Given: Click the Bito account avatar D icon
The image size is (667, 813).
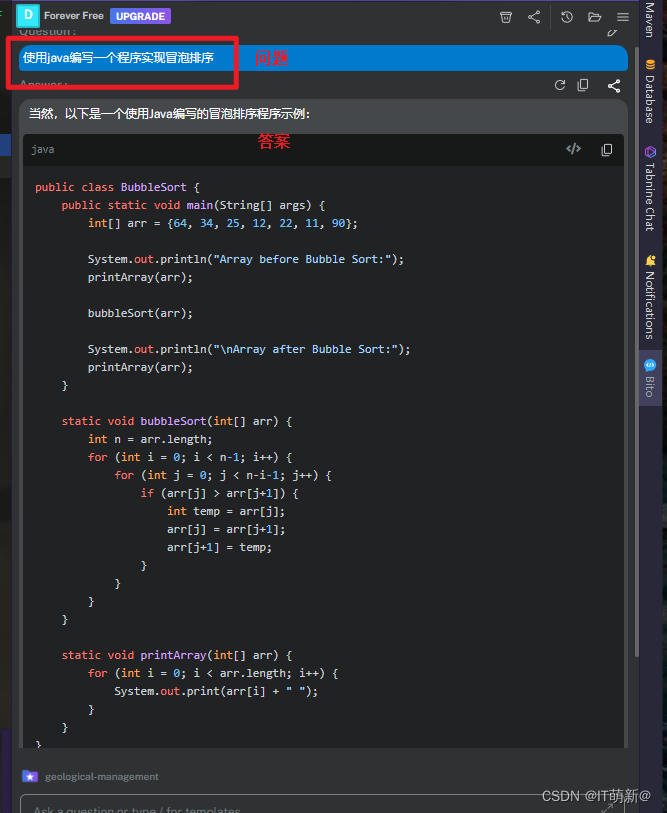Looking at the screenshot, I should coord(28,15).
